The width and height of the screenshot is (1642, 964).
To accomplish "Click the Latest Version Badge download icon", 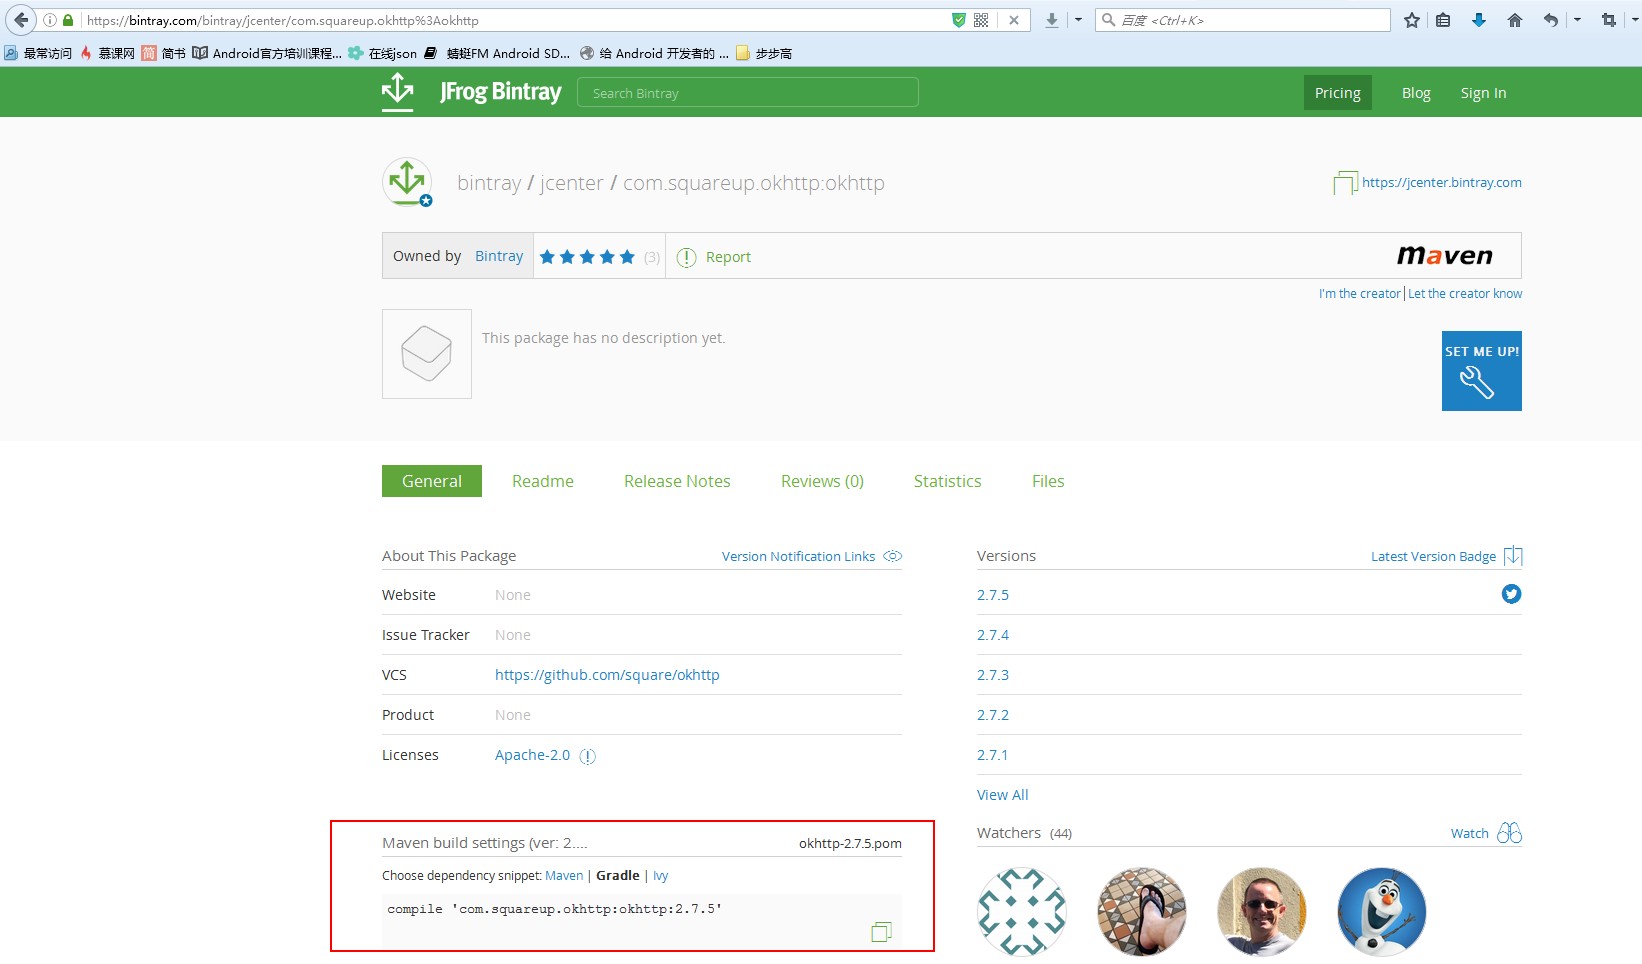I will coord(1513,556).
